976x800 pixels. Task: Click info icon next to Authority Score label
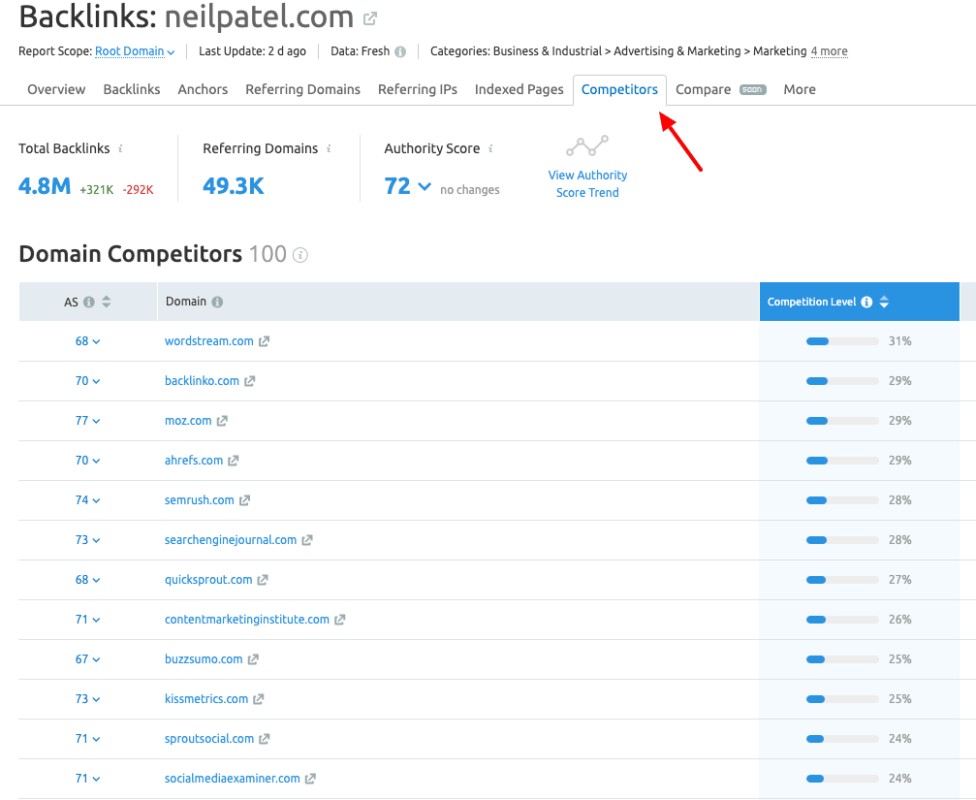tap(490, 148)
